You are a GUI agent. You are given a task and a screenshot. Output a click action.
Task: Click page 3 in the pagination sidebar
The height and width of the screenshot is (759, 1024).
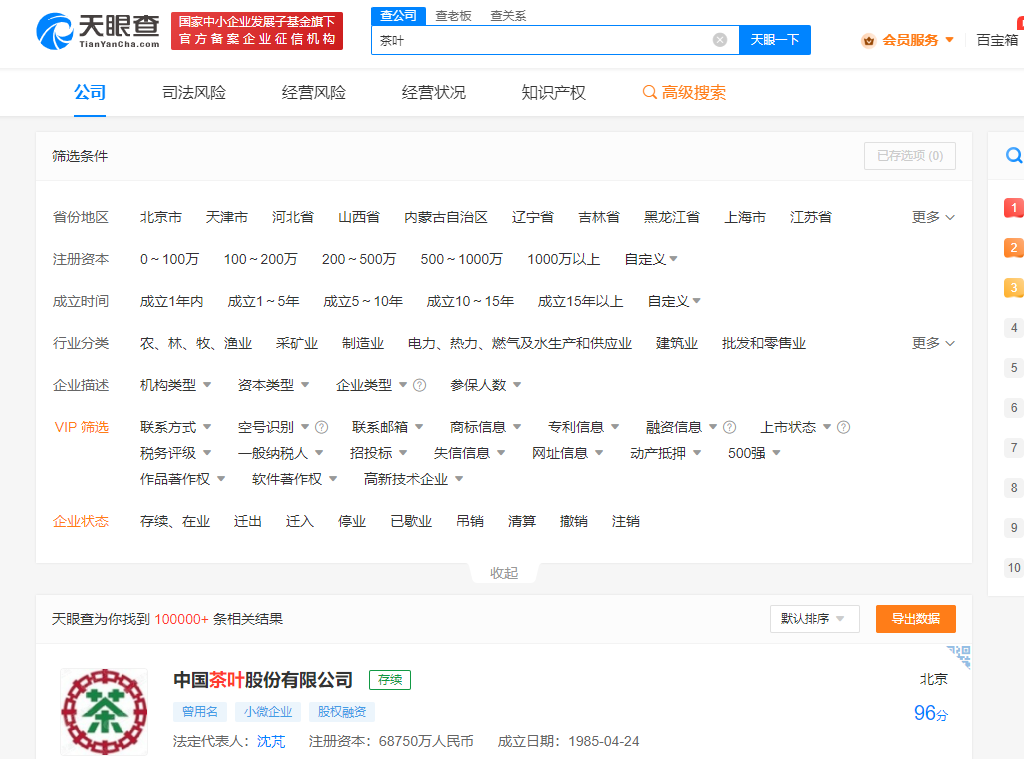coord(1014,287)
